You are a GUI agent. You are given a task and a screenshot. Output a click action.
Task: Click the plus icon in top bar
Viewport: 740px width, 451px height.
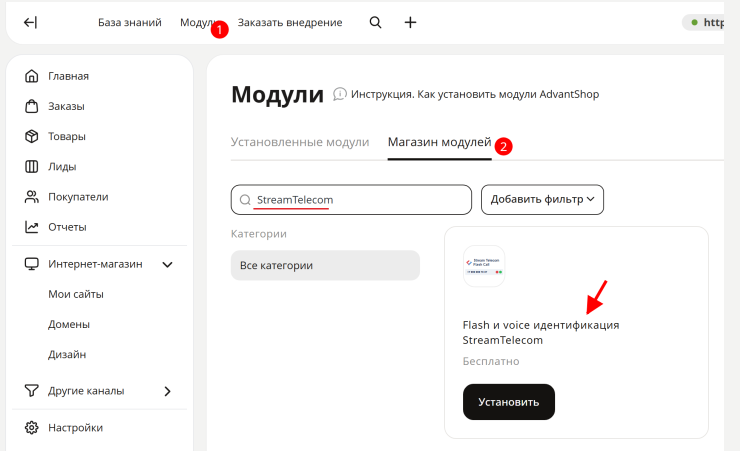410,22
